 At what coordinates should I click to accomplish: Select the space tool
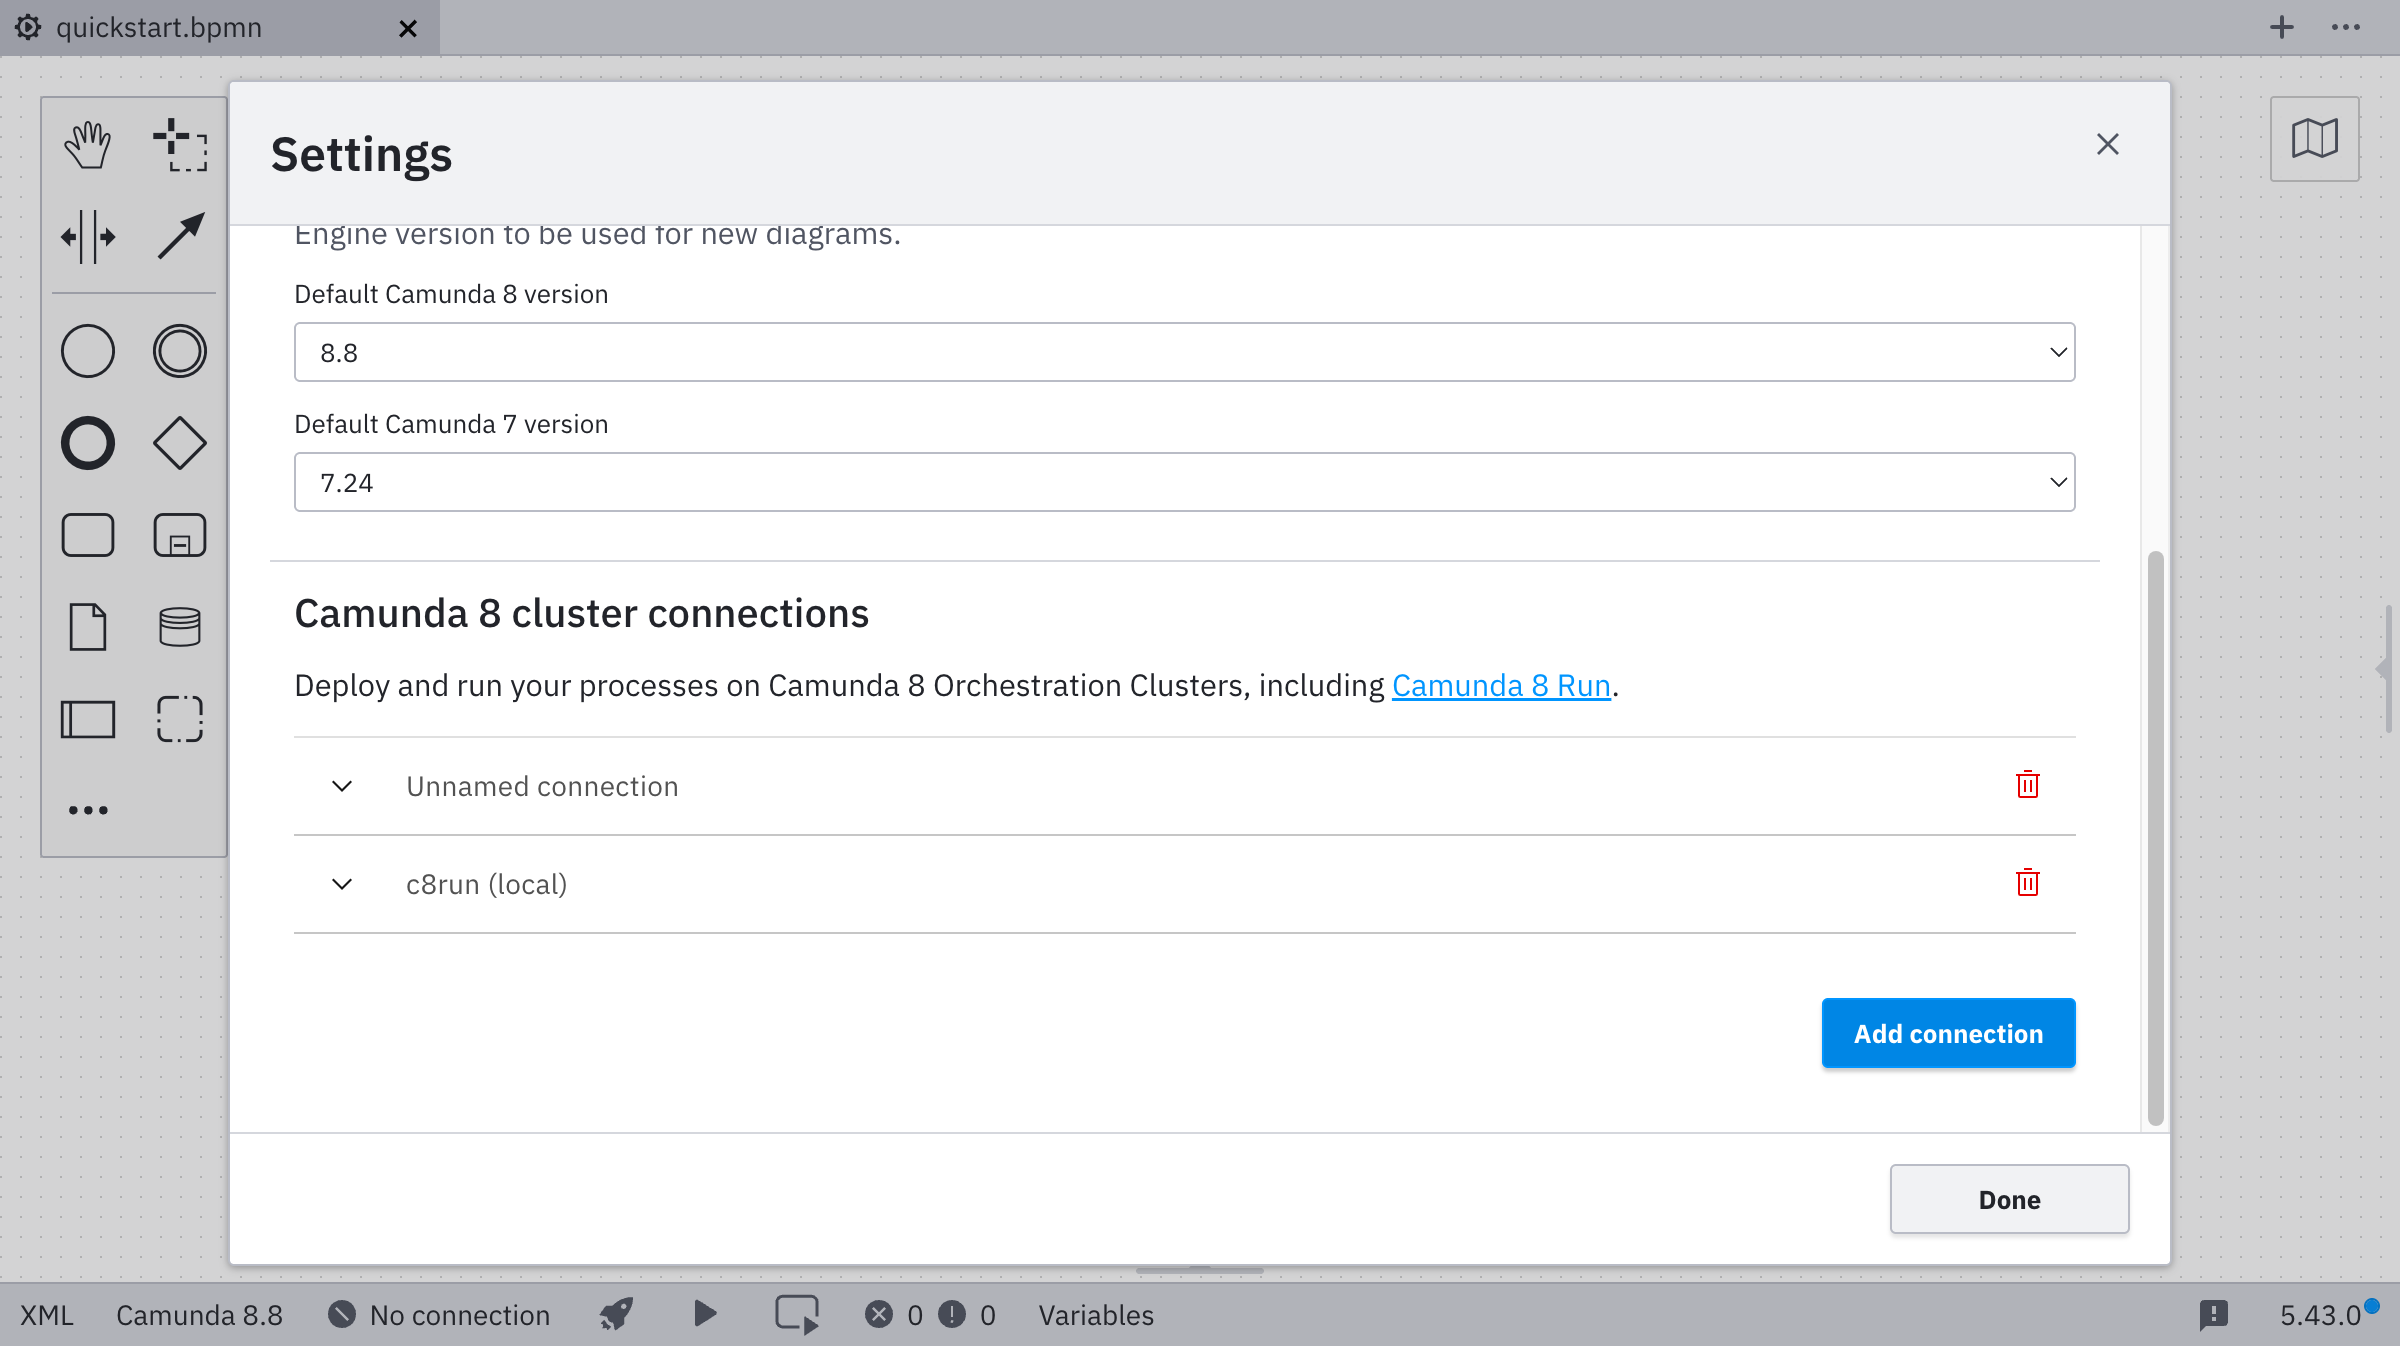88,237
